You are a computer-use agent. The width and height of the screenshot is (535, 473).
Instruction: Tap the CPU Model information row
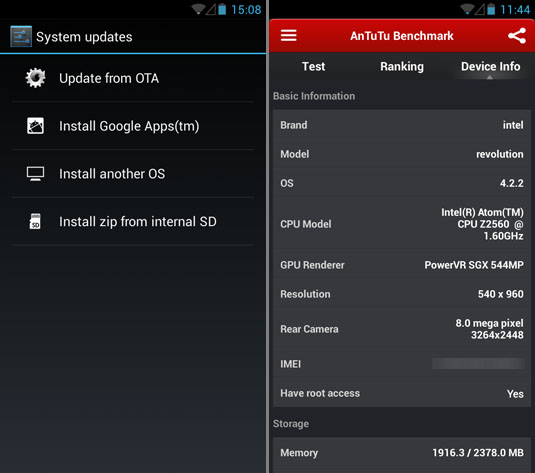tap(402, 224)
